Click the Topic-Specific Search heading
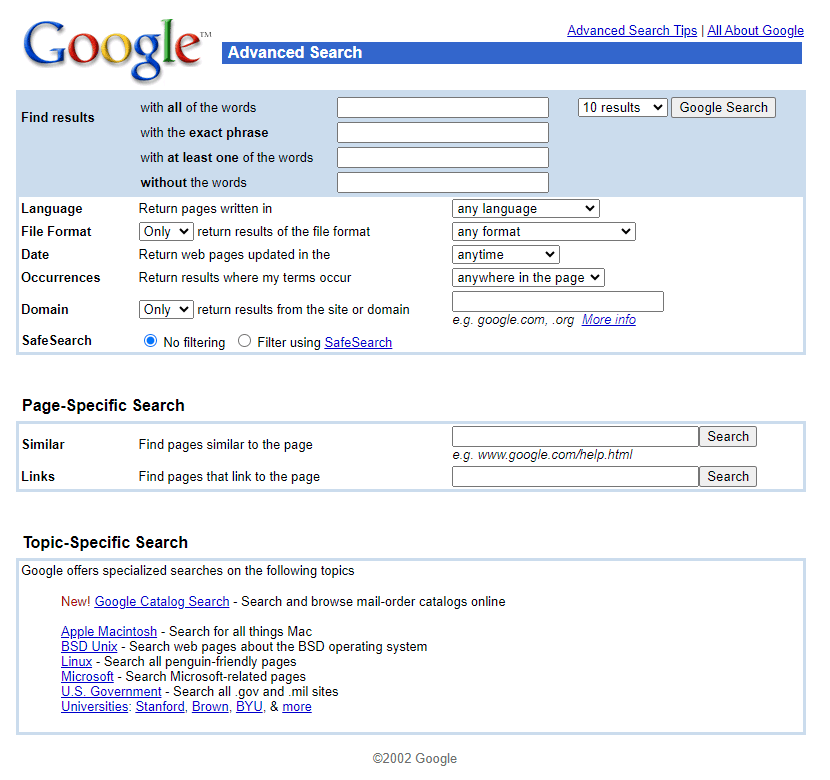The height and width of the screenshot is (780, 830). (105, 542)
